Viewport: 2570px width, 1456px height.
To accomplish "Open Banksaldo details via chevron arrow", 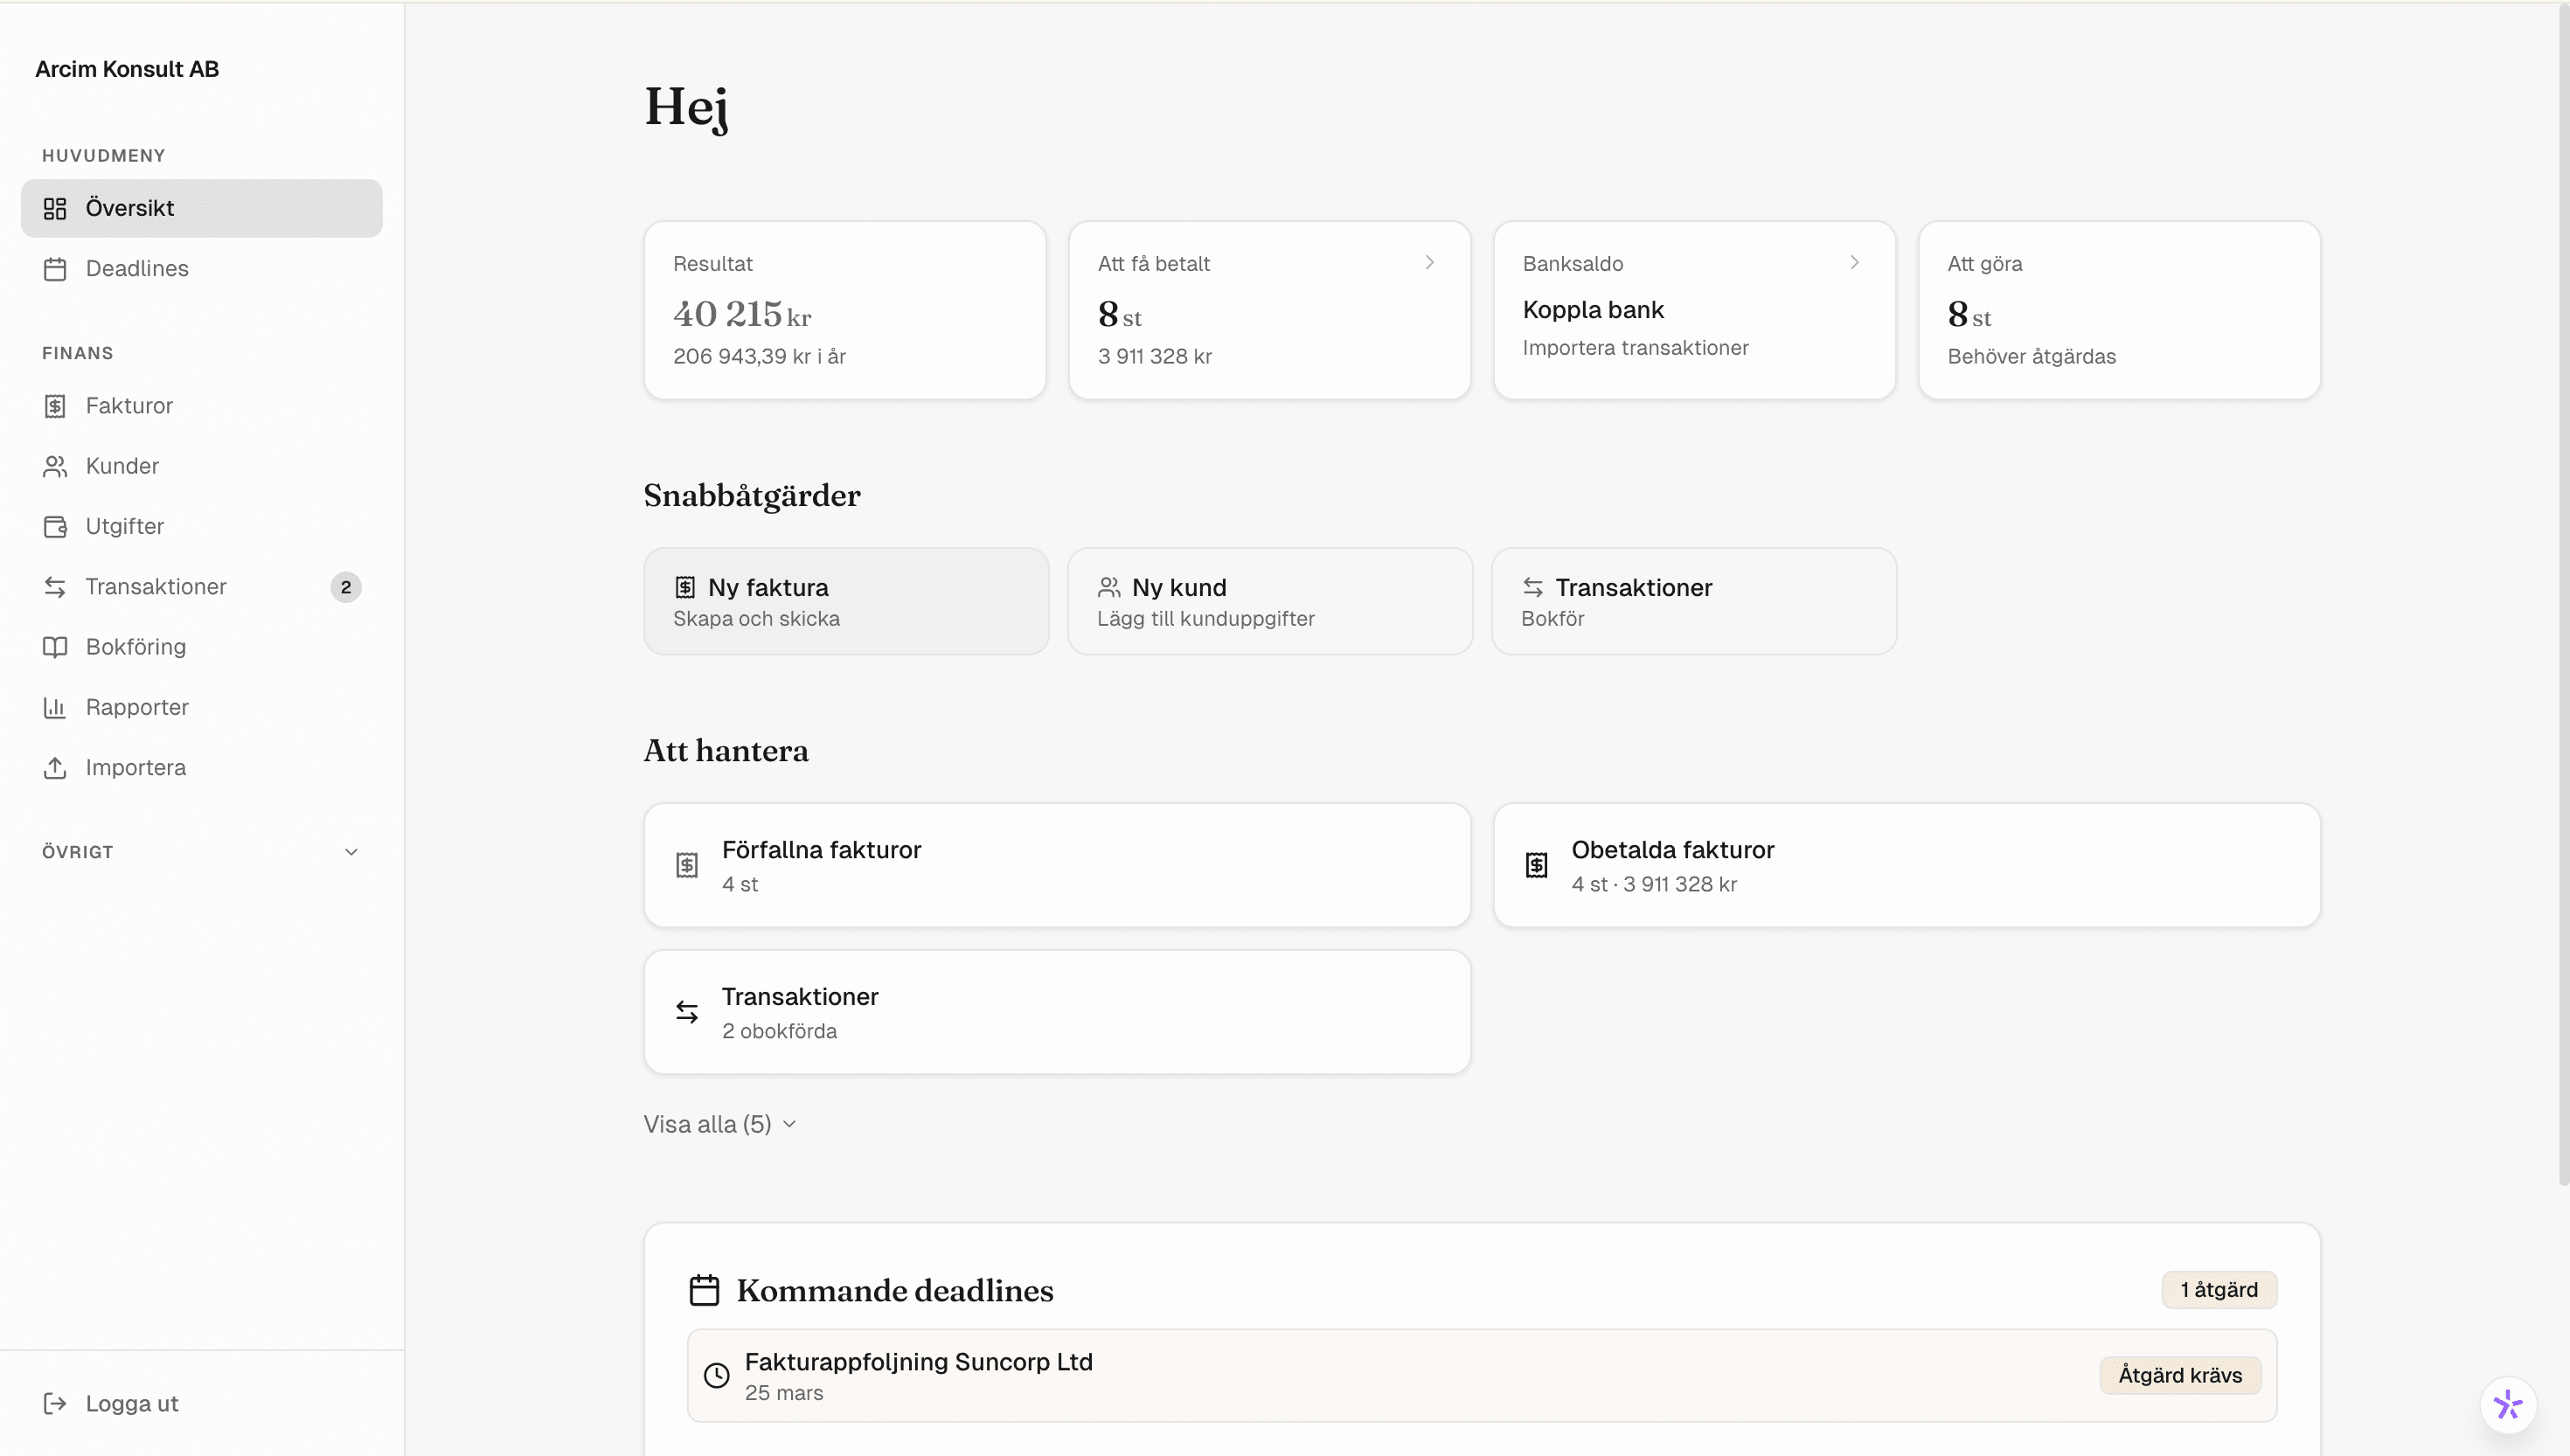I will point(1854,262).
